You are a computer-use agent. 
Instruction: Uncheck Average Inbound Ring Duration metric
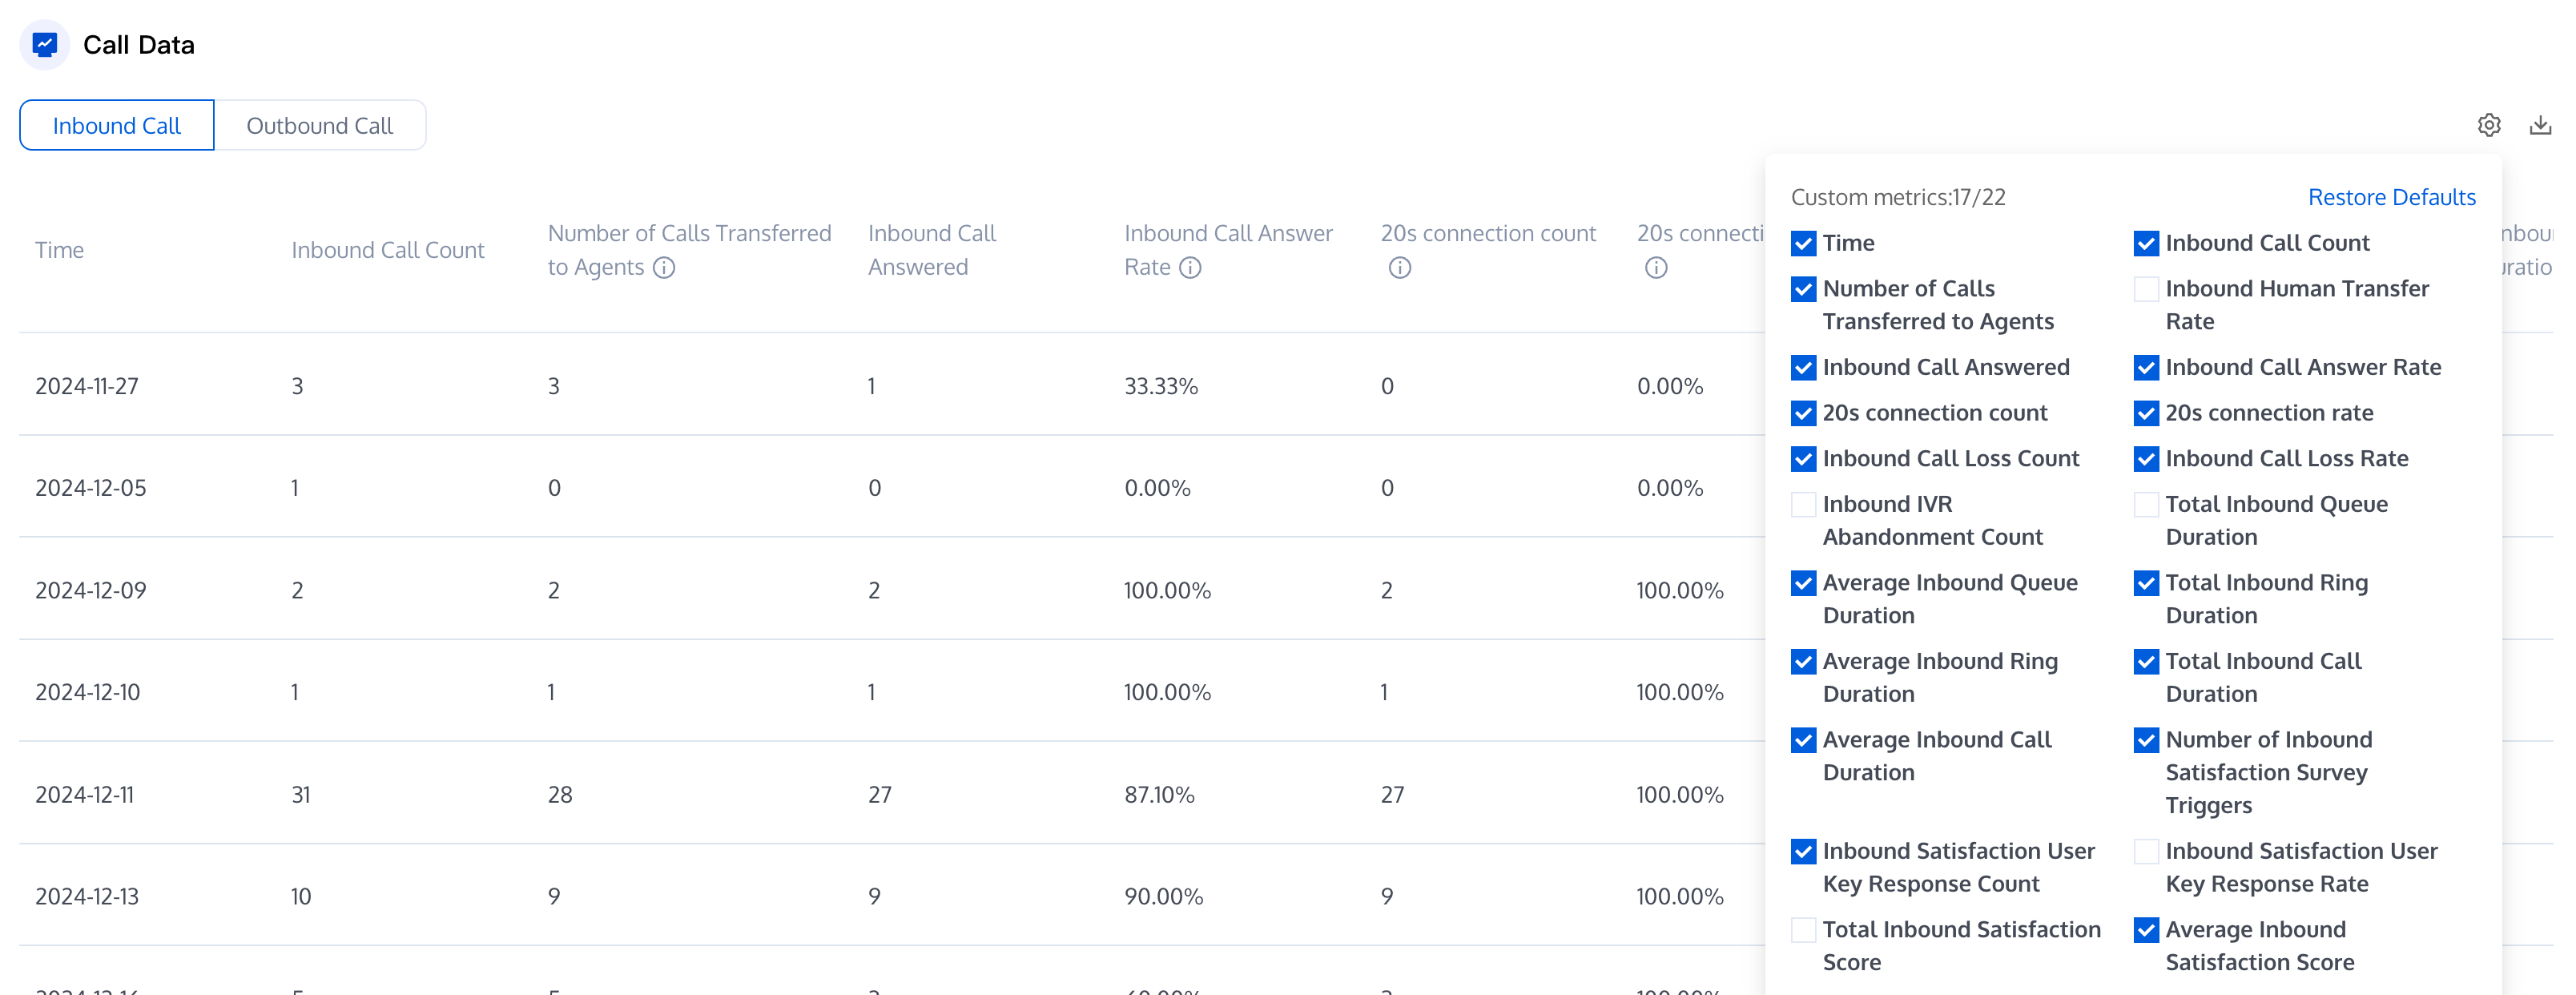[1802, 662]
